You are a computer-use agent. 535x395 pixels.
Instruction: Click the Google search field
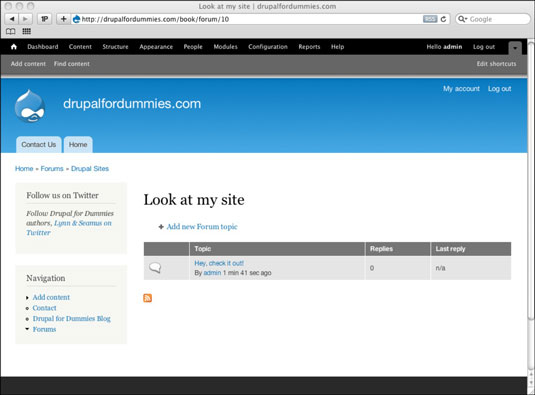click(x=493, y=19)
